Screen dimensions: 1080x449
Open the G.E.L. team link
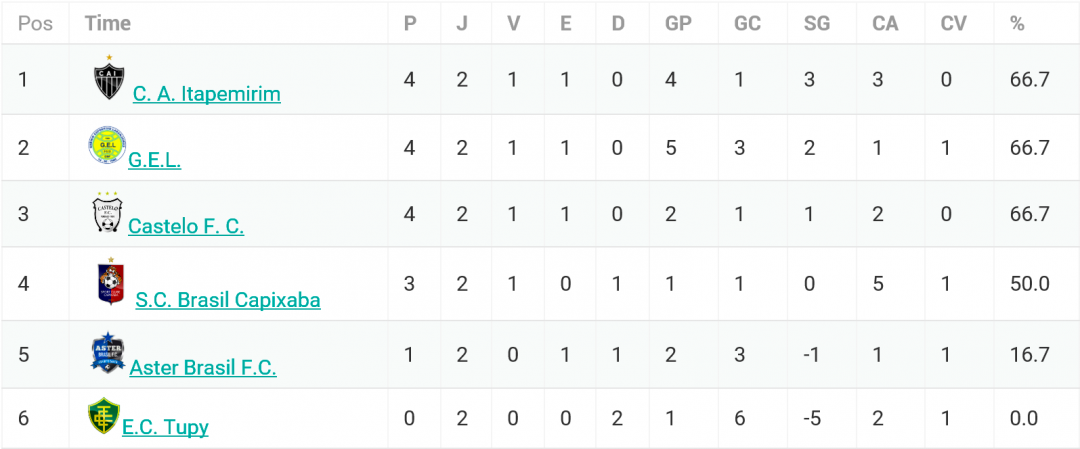click(155, 160)
